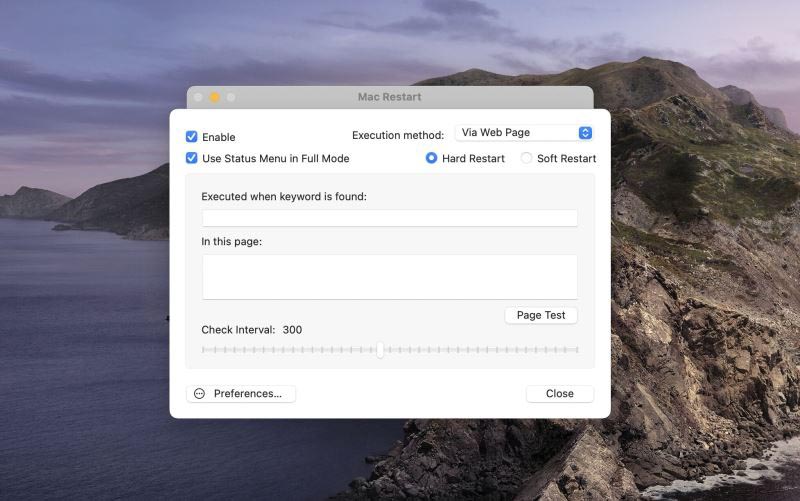Toggle Use Status Menu in Full Mode

click(191, 158)
